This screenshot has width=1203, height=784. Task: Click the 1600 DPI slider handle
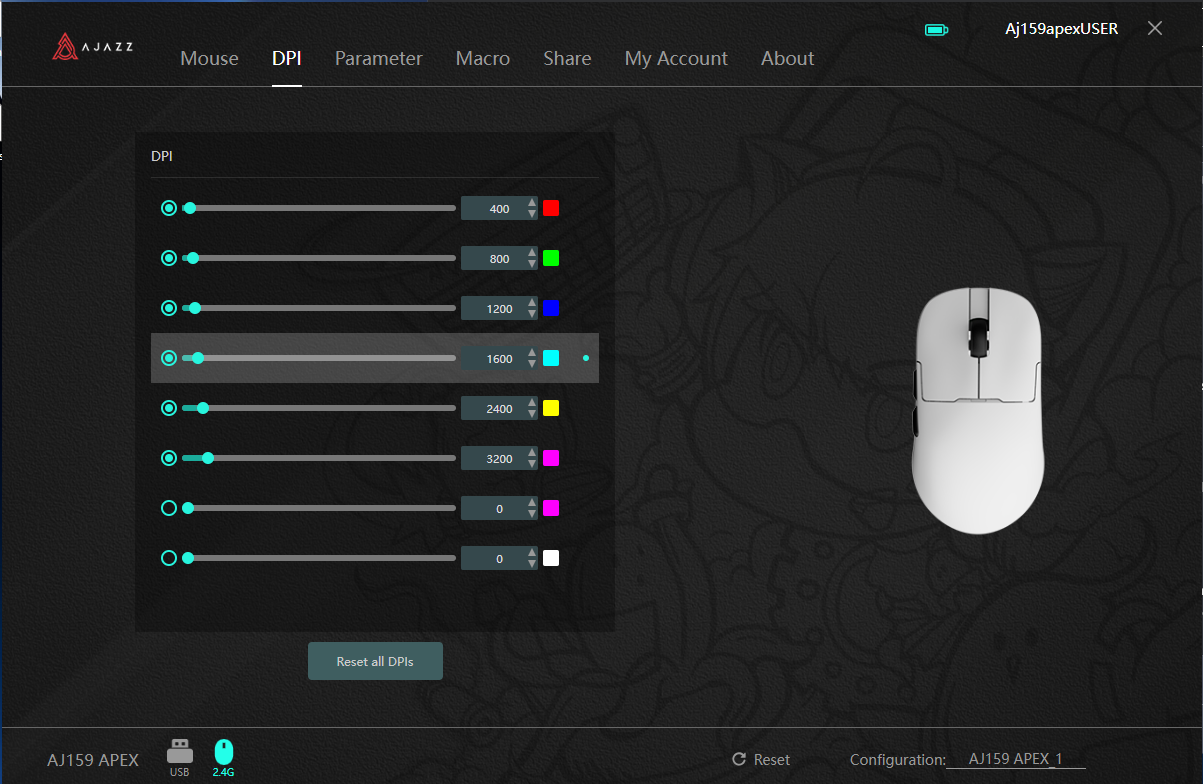point(198,358)
